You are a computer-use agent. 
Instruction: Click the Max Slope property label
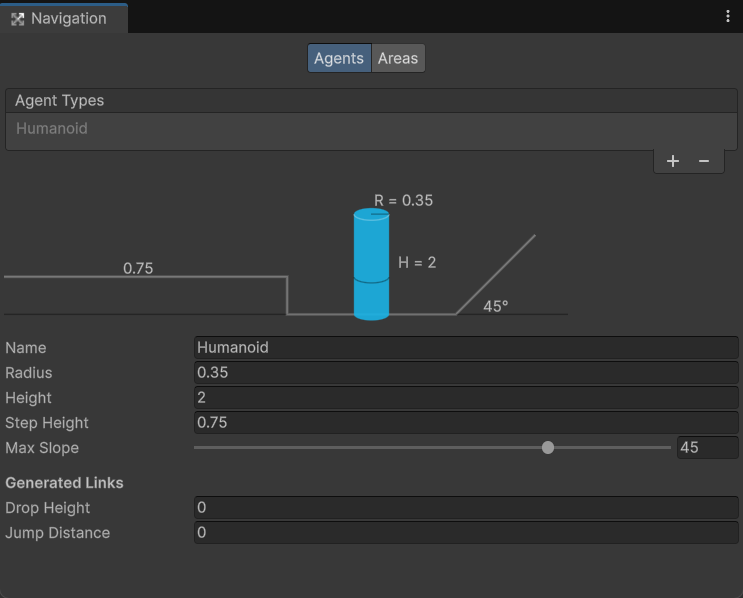[x=42, y=448]
